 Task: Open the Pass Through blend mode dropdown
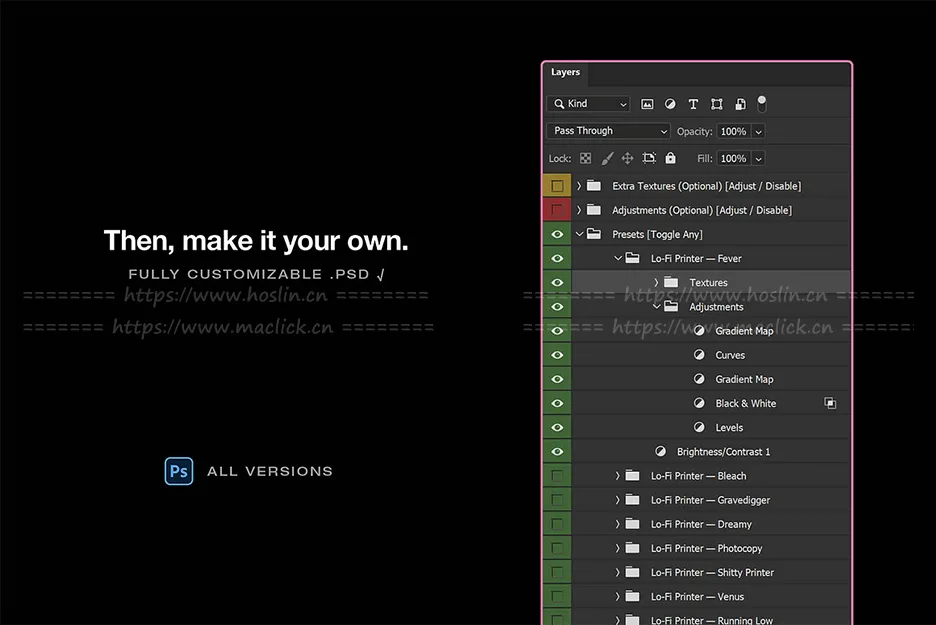tap(608, 131)
